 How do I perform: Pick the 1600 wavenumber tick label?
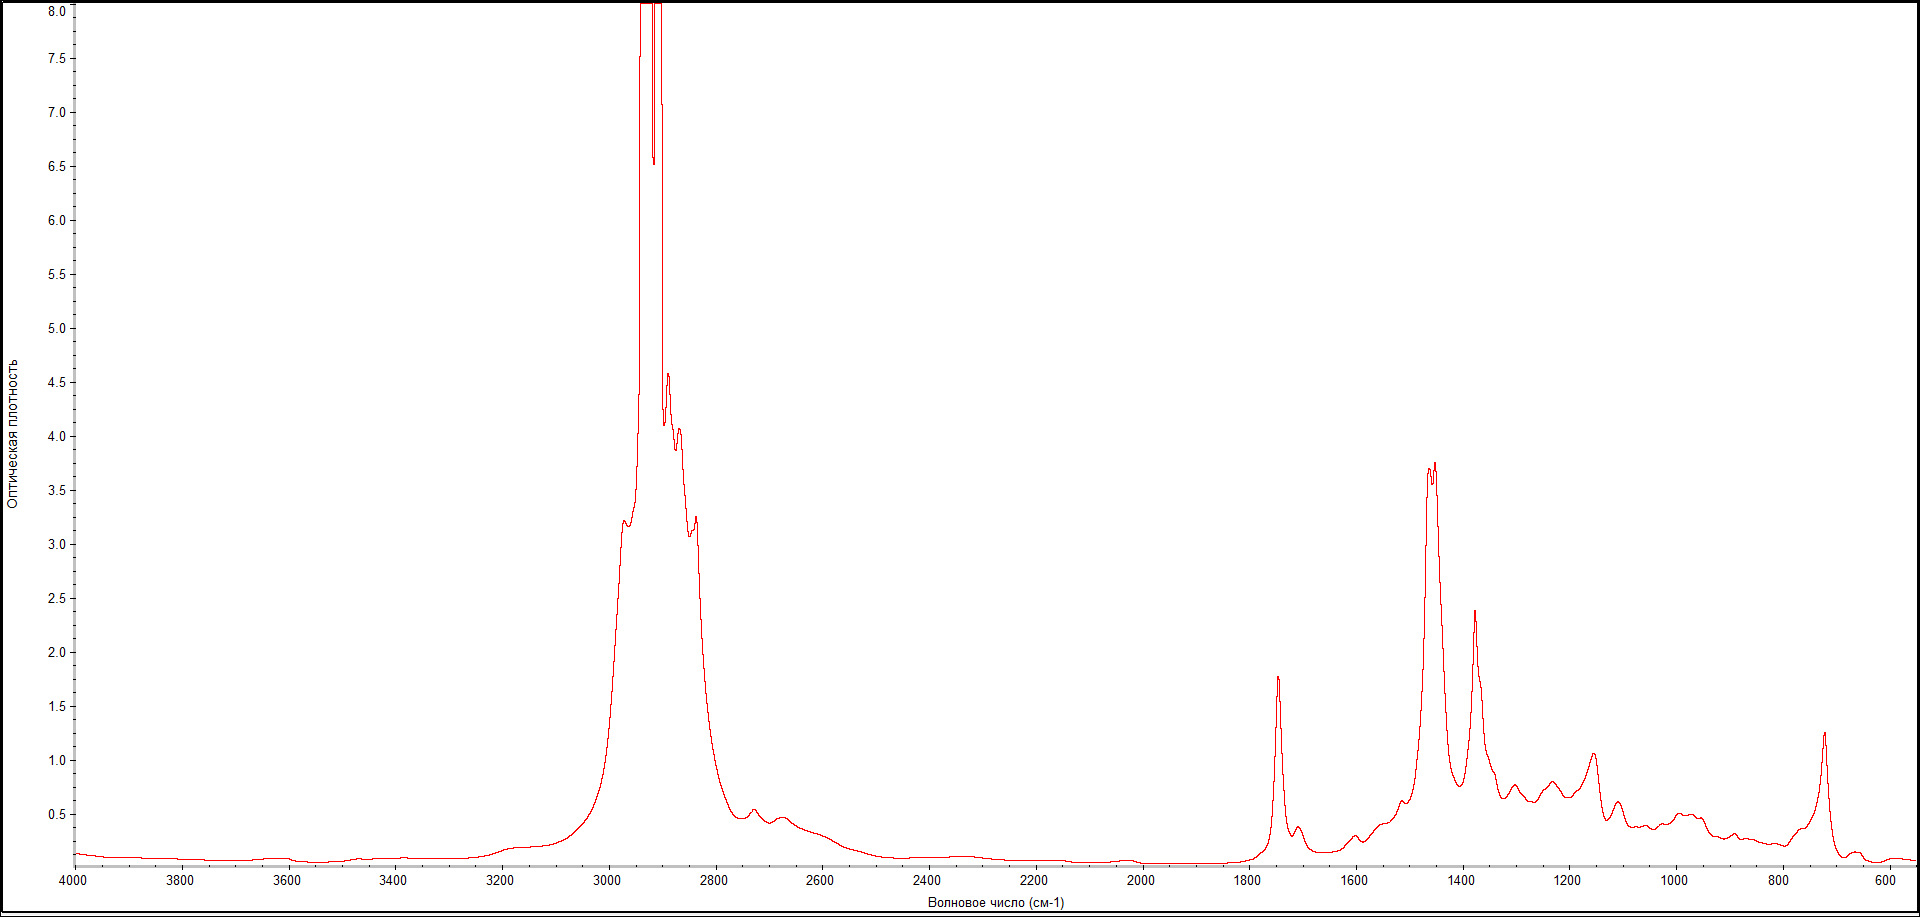[x=1354, y=880]
